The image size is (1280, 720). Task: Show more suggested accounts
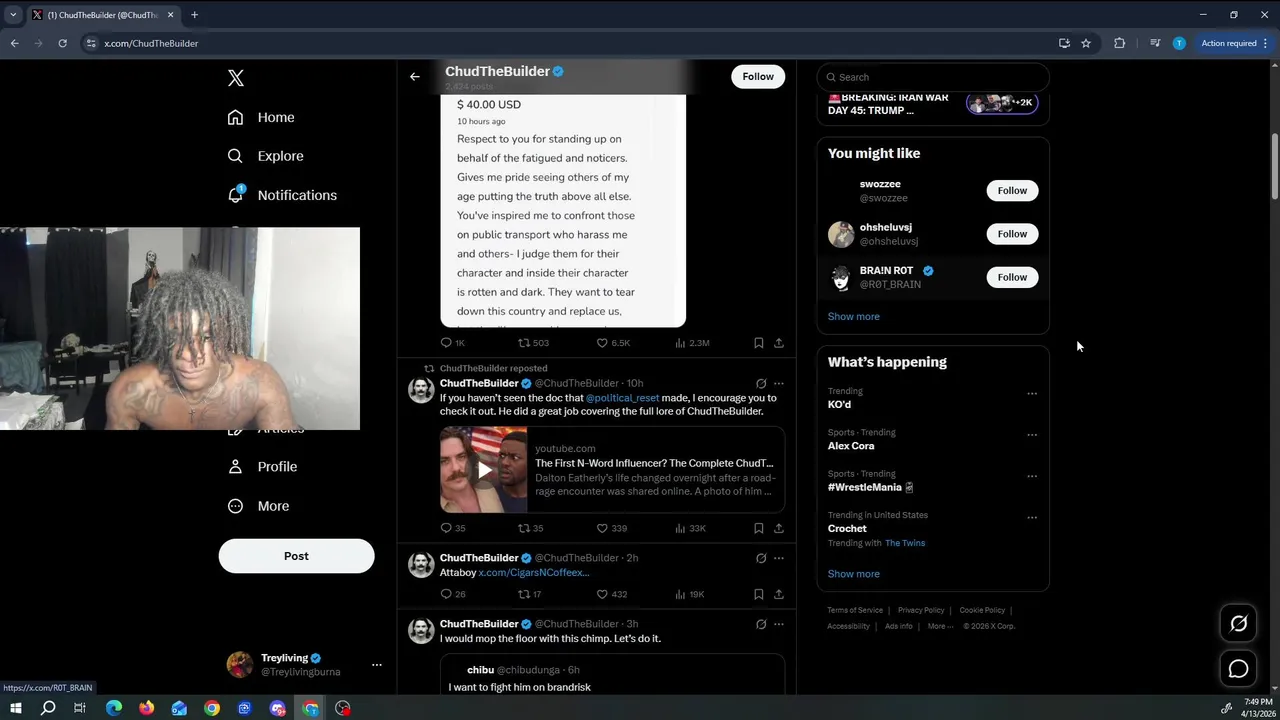point(854,316)
